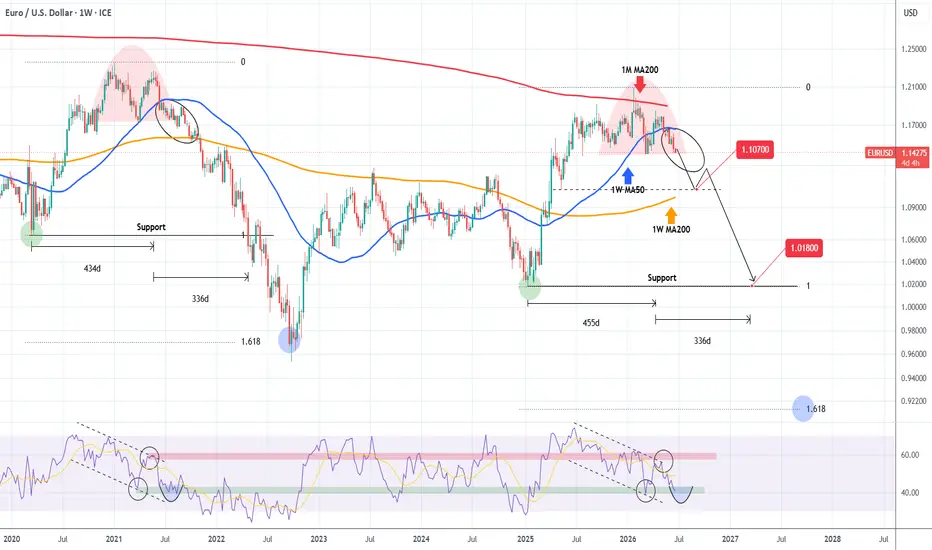Click the 2023 label on the time axis

click(319, 539)
